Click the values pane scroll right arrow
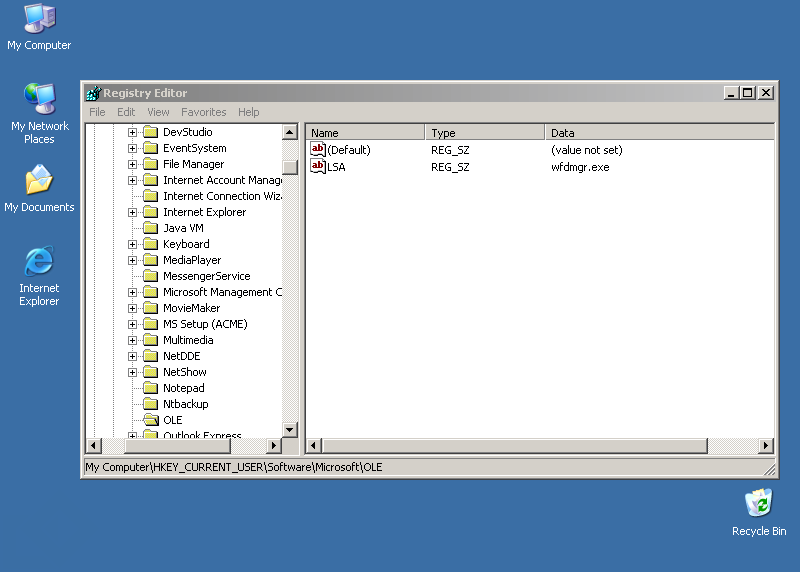 click(766, 445)
